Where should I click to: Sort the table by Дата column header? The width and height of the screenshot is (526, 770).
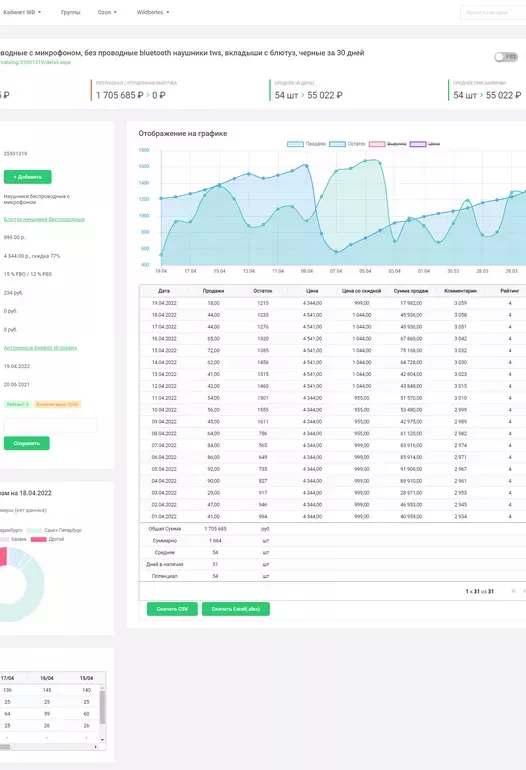point(164,291)
